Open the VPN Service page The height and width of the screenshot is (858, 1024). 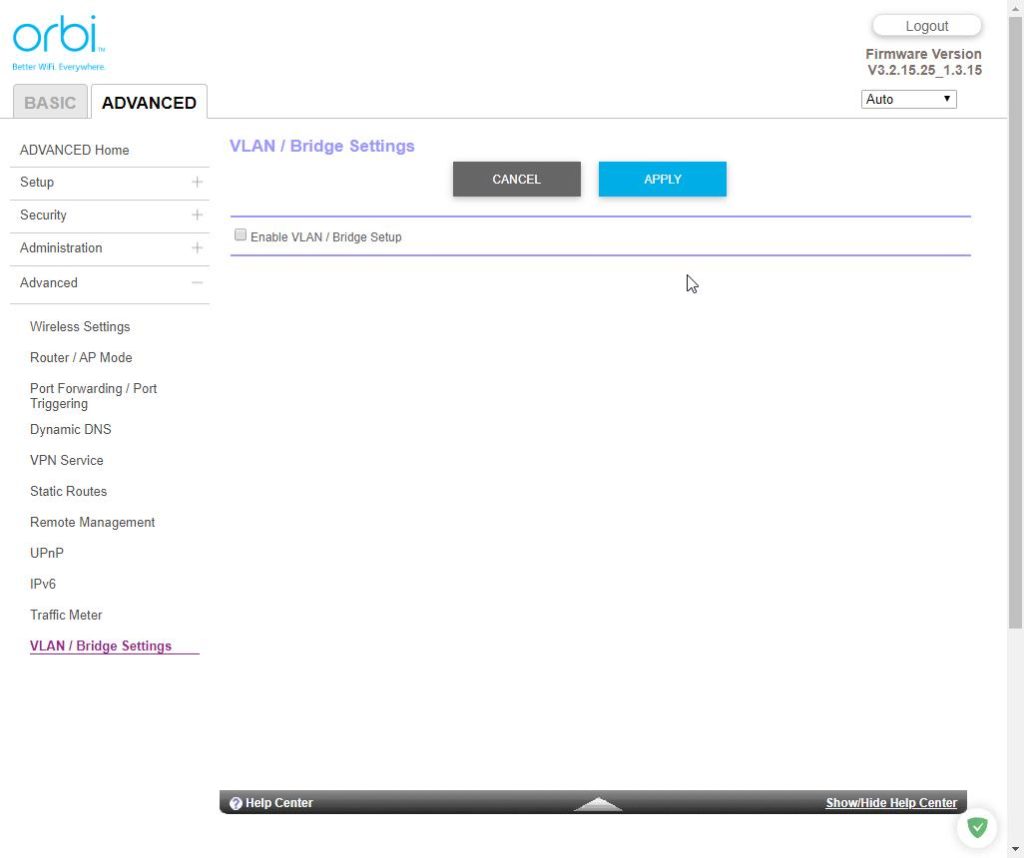(67, 461)
